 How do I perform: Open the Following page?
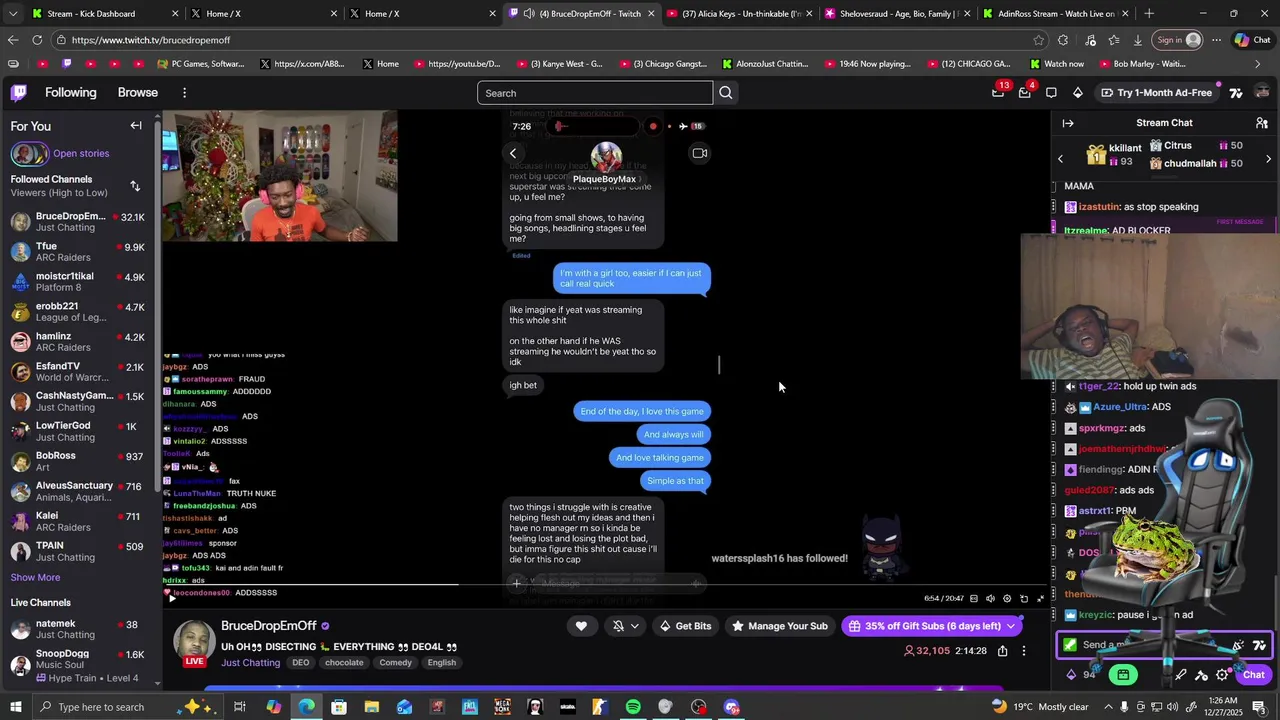pyautogui.click(x=71, y=93)
